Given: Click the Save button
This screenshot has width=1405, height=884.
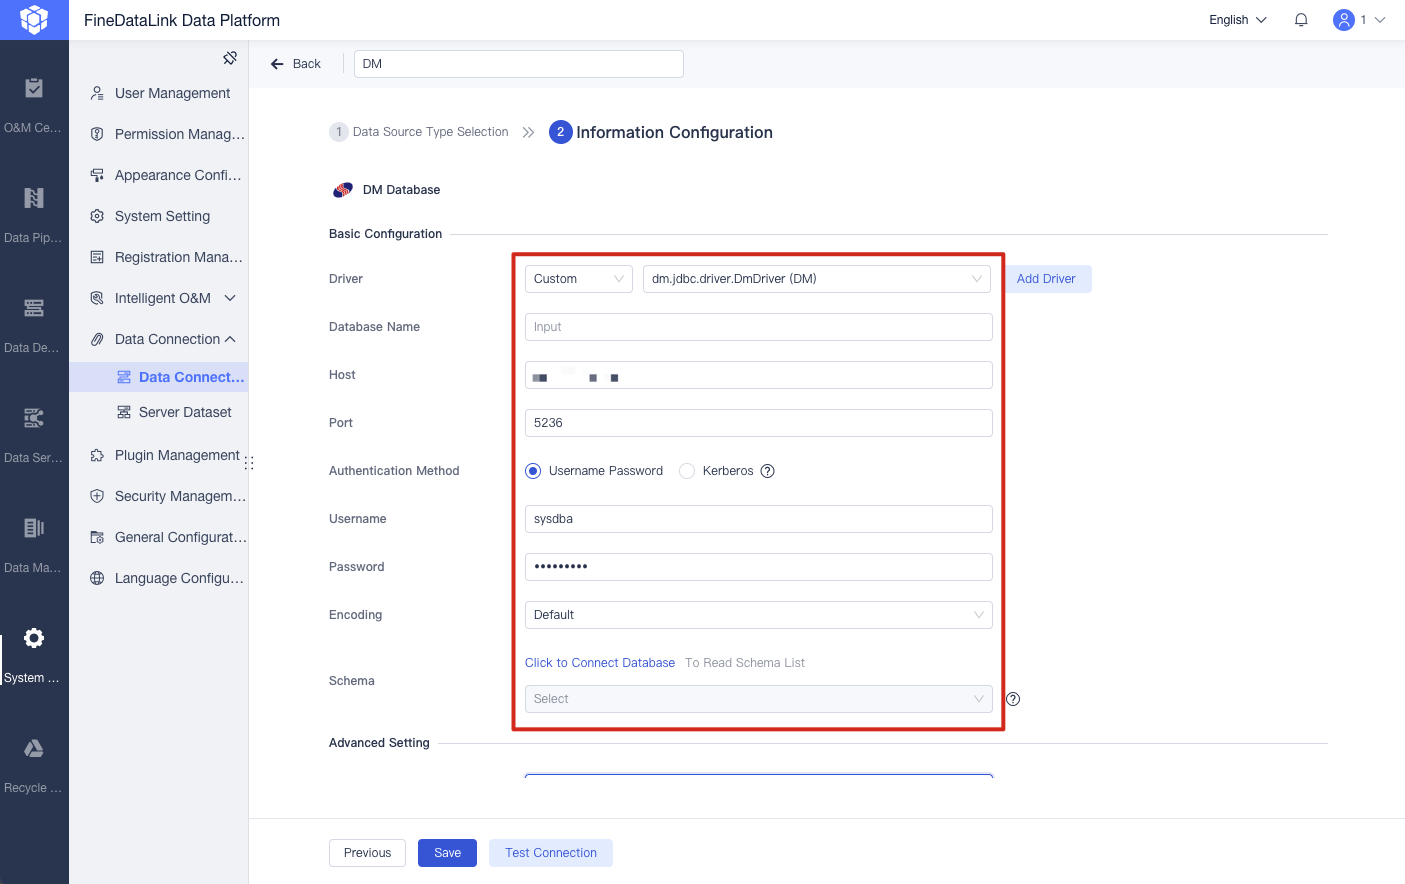Looking at the screenshot, I should point(447,853).
